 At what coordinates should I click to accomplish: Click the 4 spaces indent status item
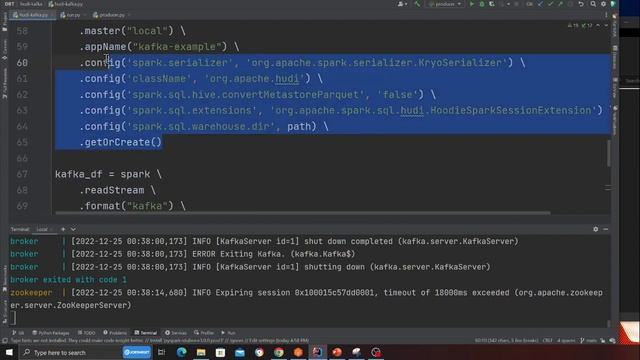click(566, 340)
